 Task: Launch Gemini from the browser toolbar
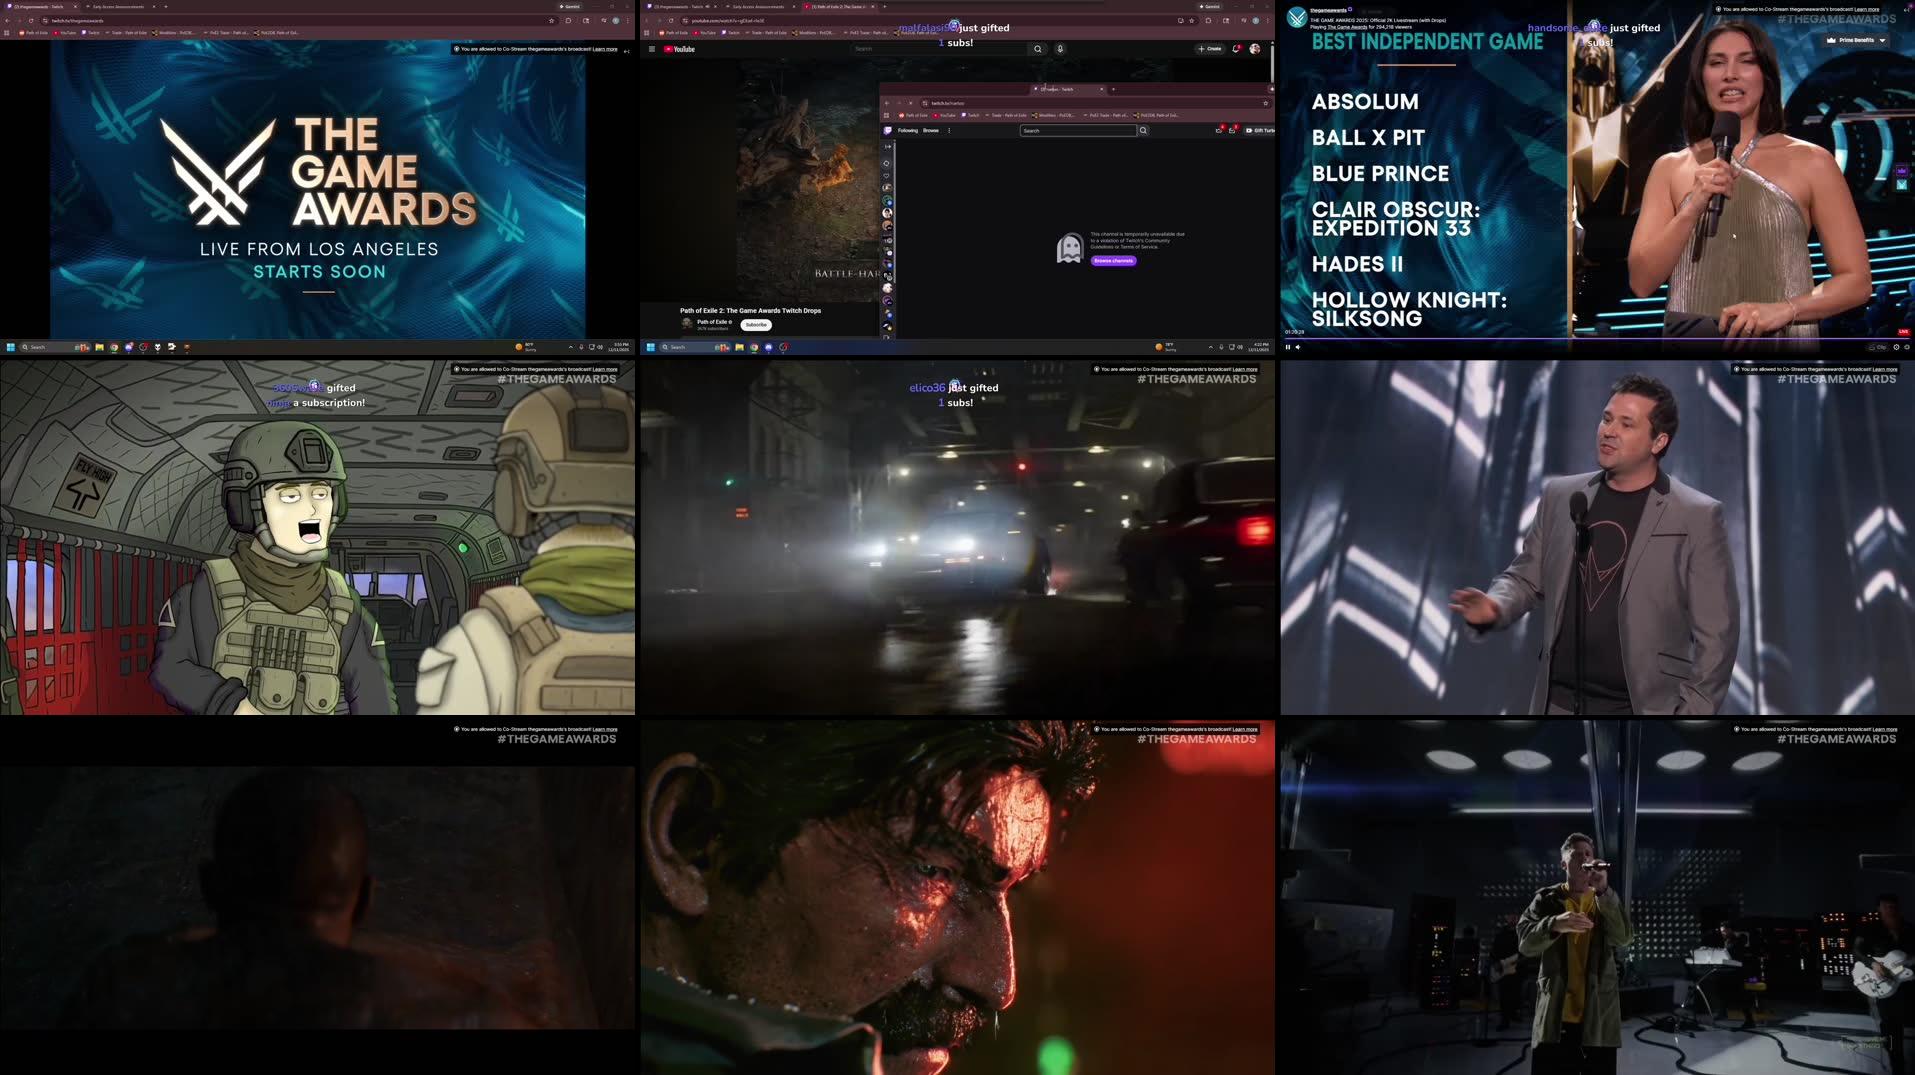pyautogui.click(x=570, y=6)
